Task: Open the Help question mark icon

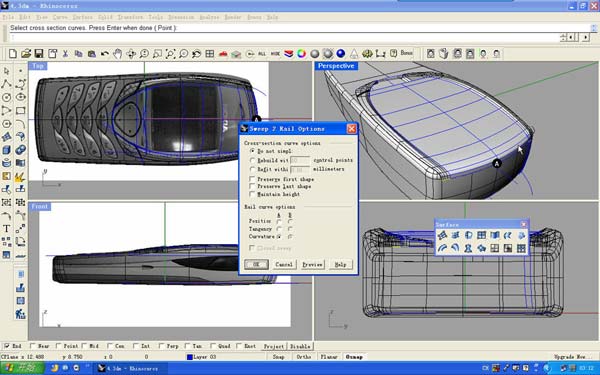Action: [393, 54]
